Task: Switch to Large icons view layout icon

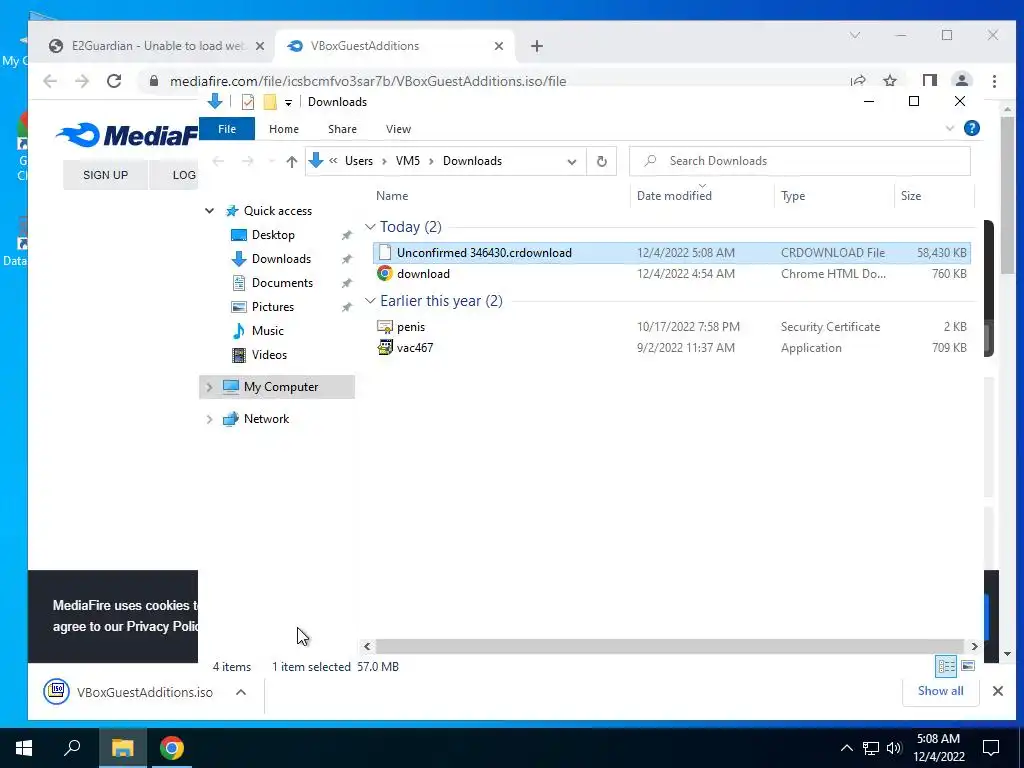Action: [x=968, y=666]
